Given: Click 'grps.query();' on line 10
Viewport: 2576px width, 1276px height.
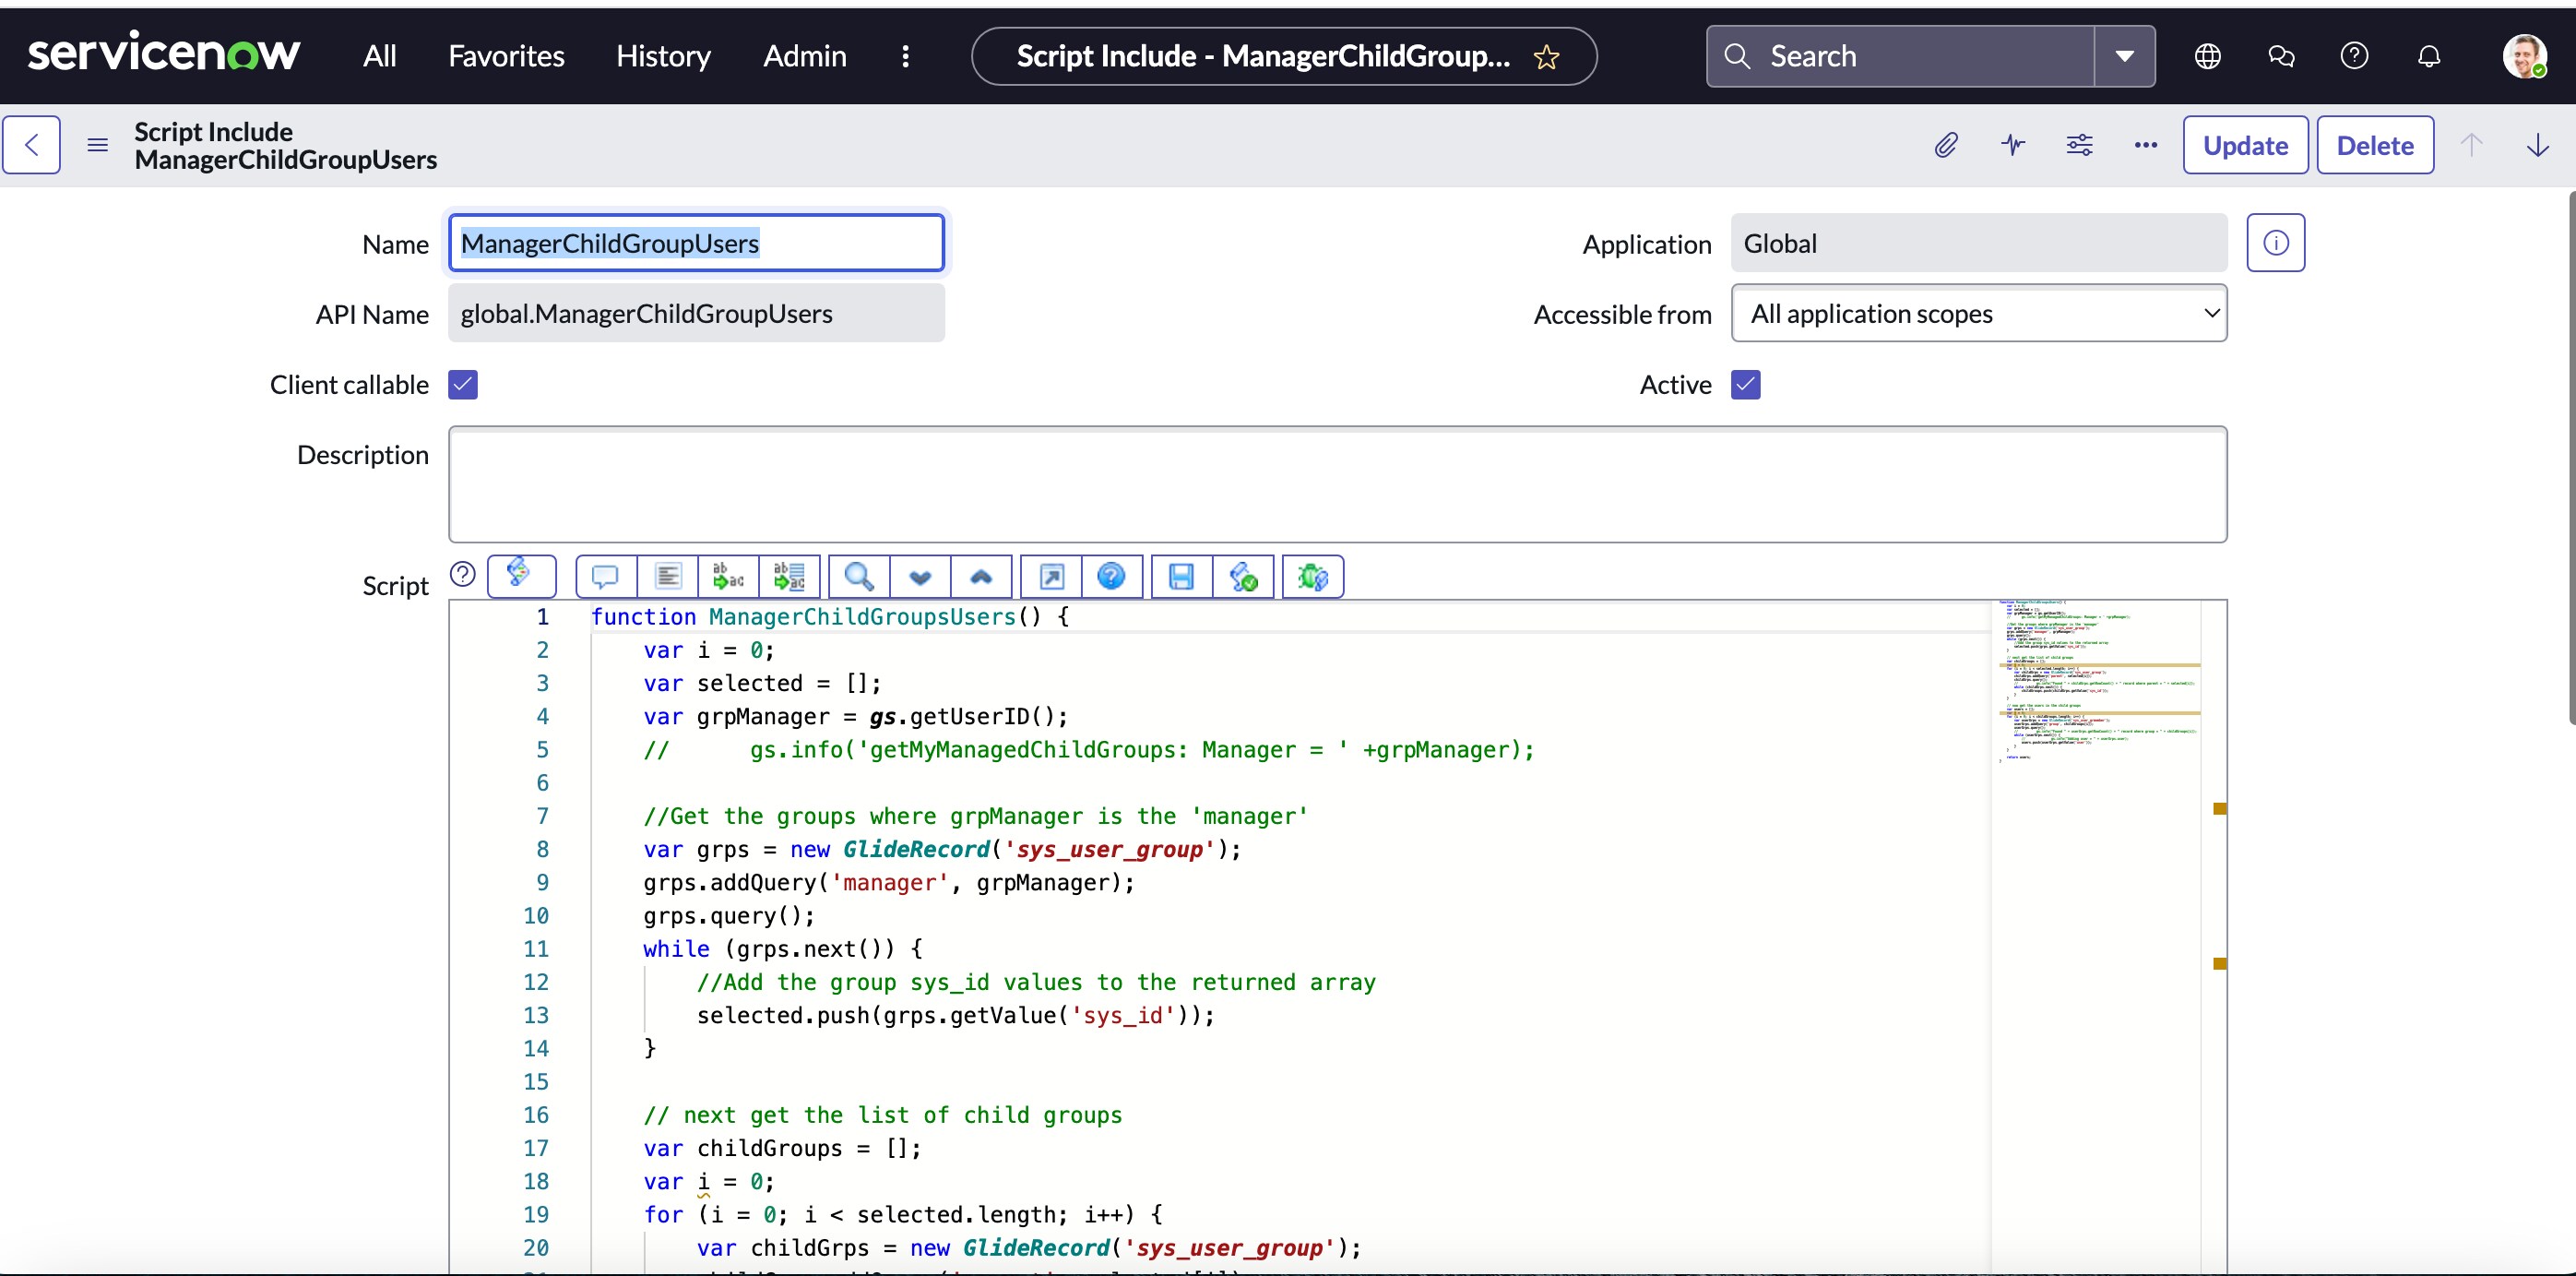Looking at the screenshot, I should pos(728,915).
